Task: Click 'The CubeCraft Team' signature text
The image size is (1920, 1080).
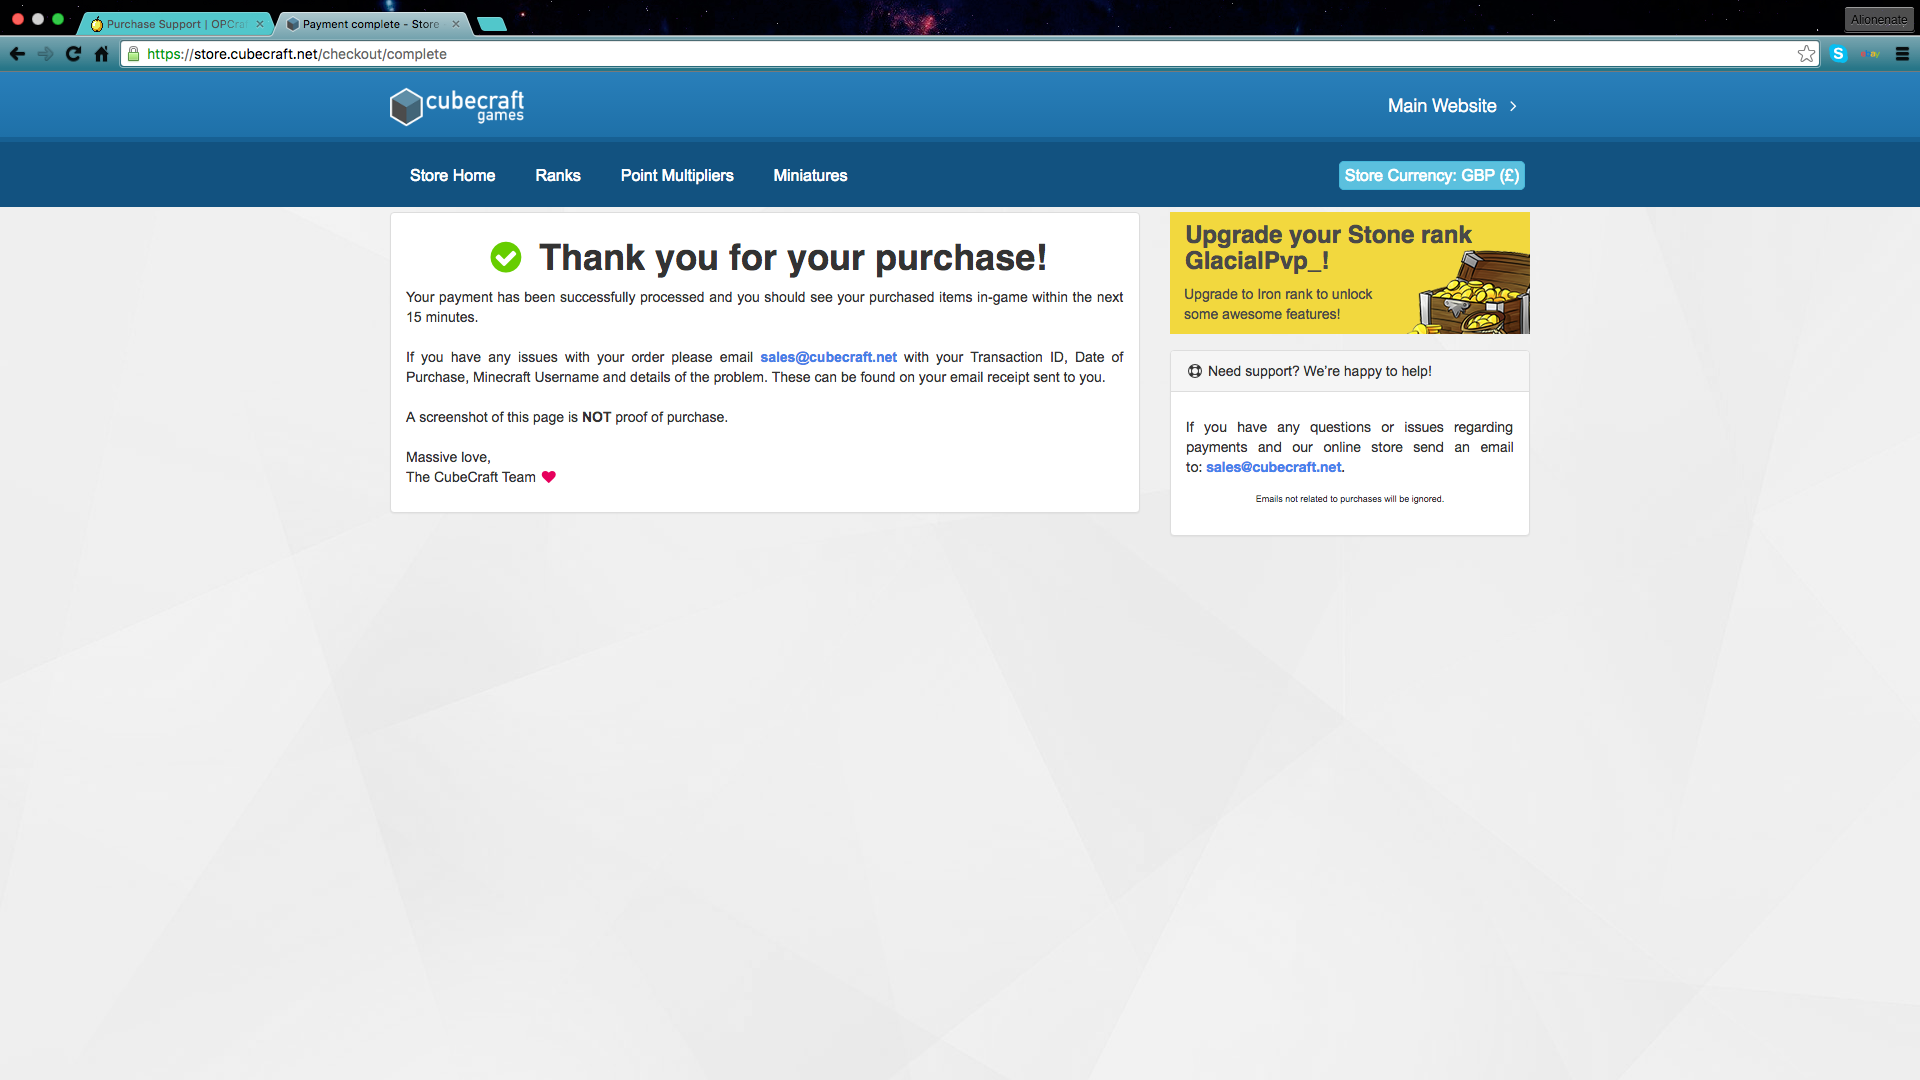Action: tap(470, 477)
